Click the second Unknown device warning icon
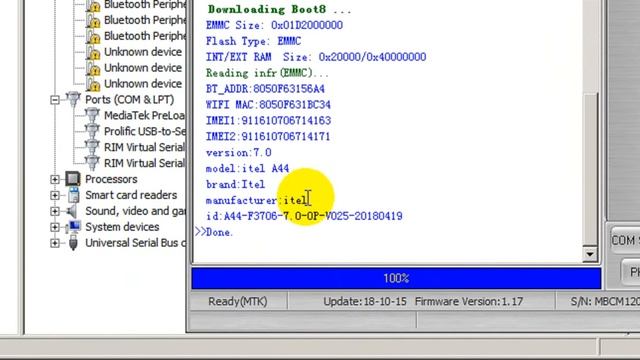Viewport: 640px width, 360px height. (93, 69)
